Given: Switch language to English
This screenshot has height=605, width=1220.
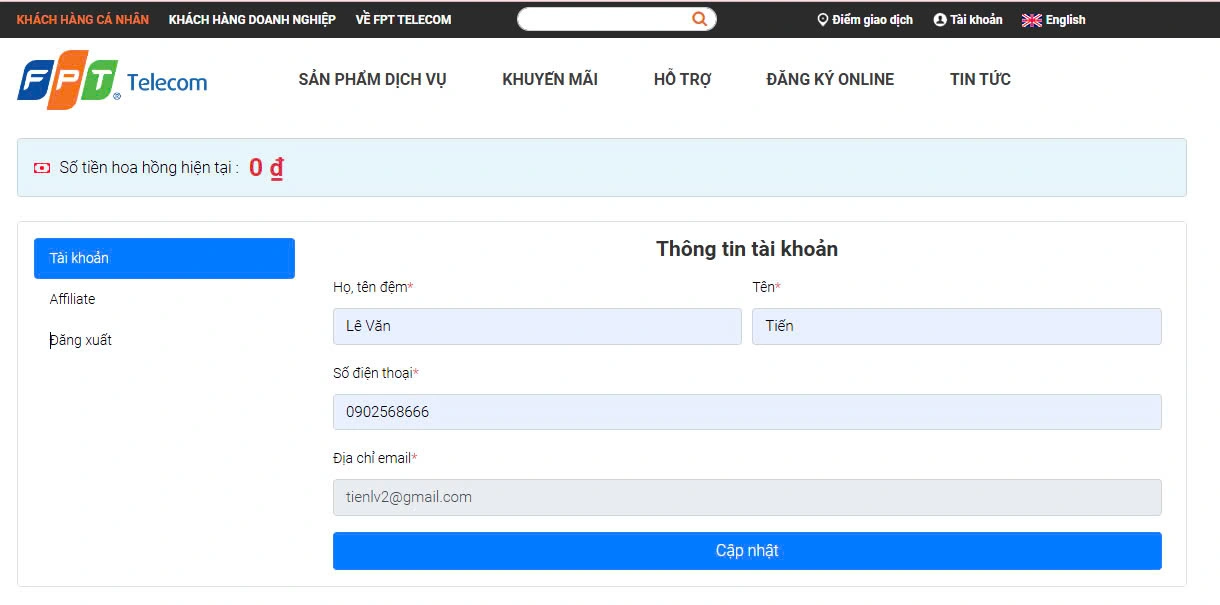Looking at the screenshot, I should point(1065,20).
